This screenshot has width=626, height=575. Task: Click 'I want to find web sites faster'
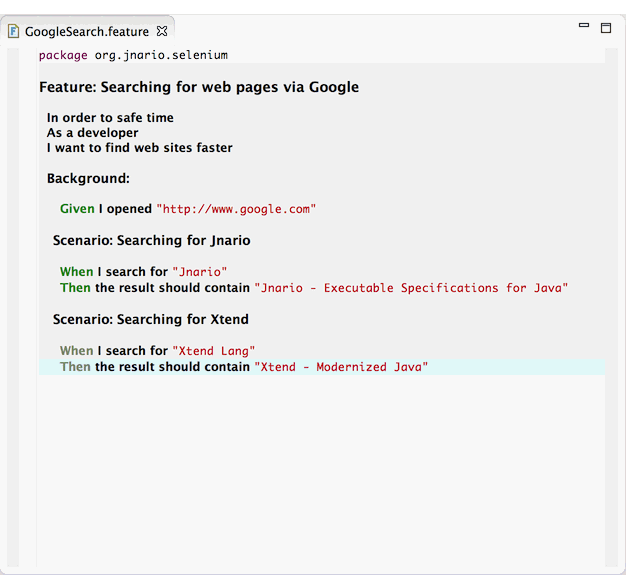click(x=139, y=147)
